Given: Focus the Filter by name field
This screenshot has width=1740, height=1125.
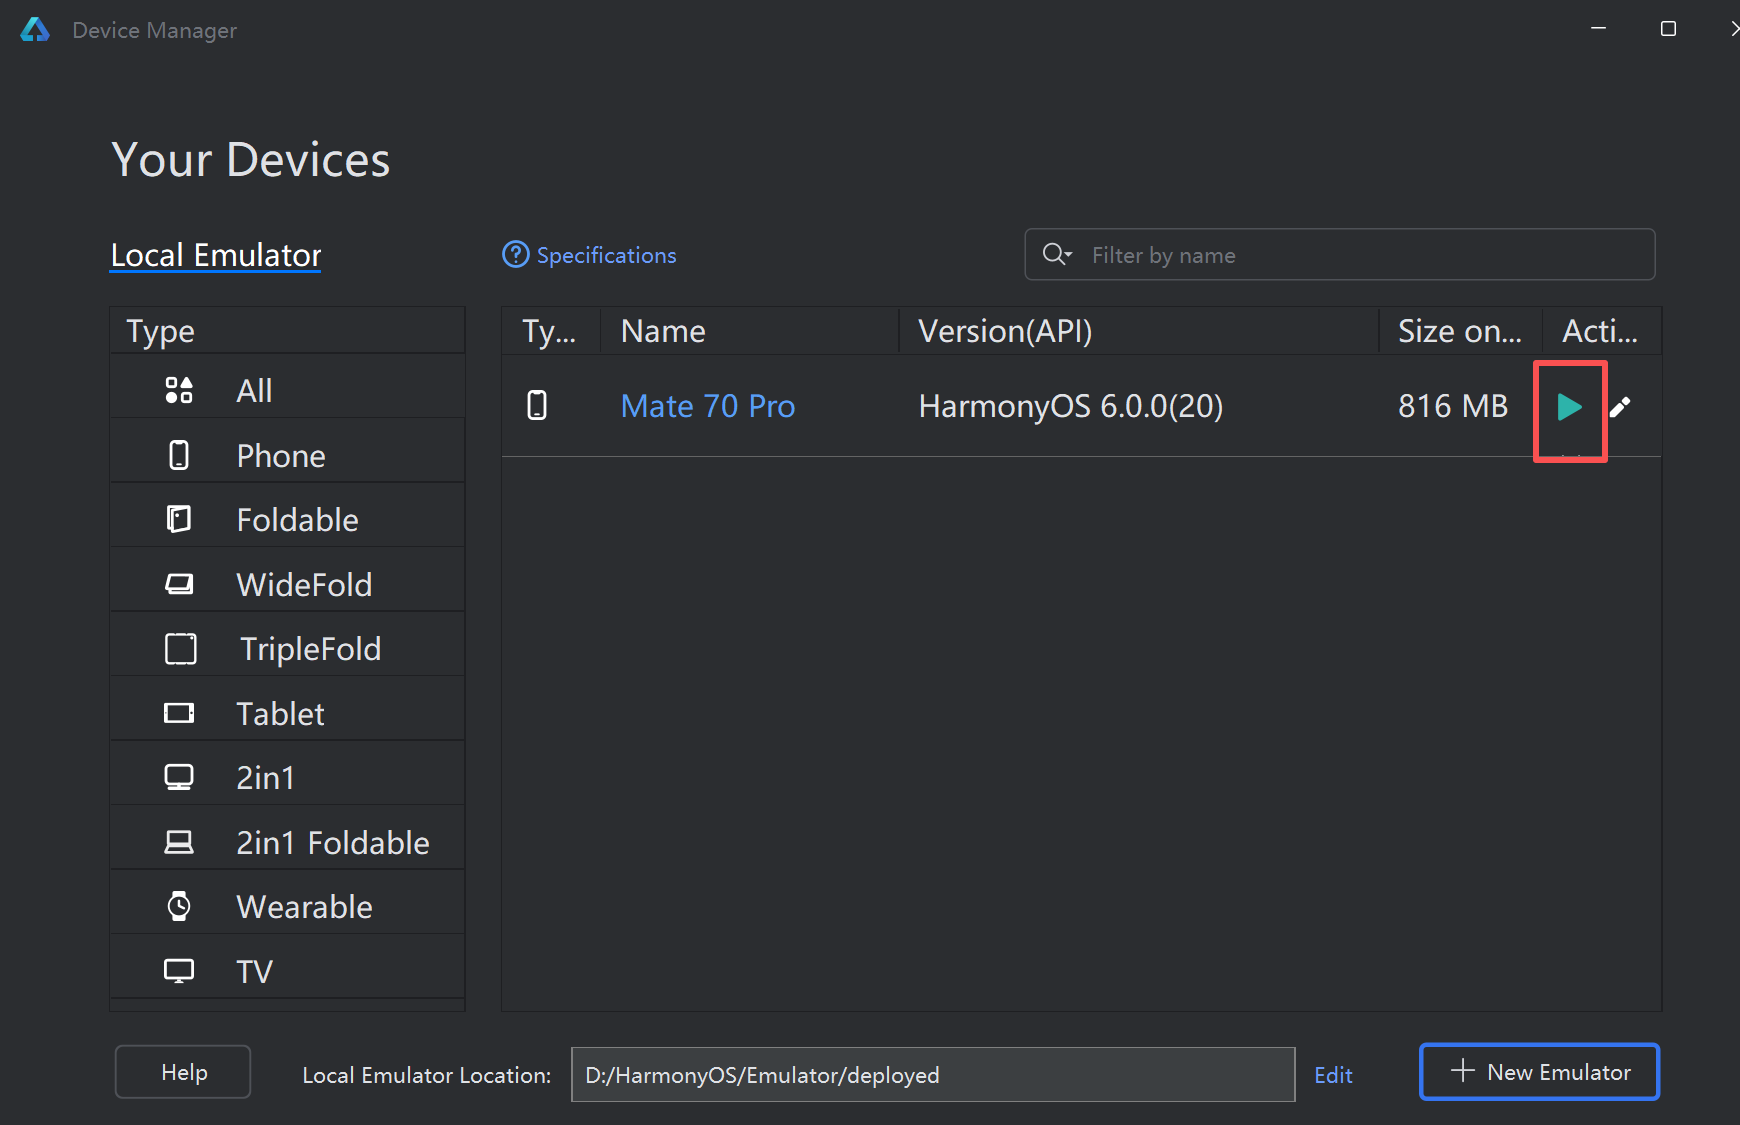Looking at the screenshot, I should tap(1340, 255).
